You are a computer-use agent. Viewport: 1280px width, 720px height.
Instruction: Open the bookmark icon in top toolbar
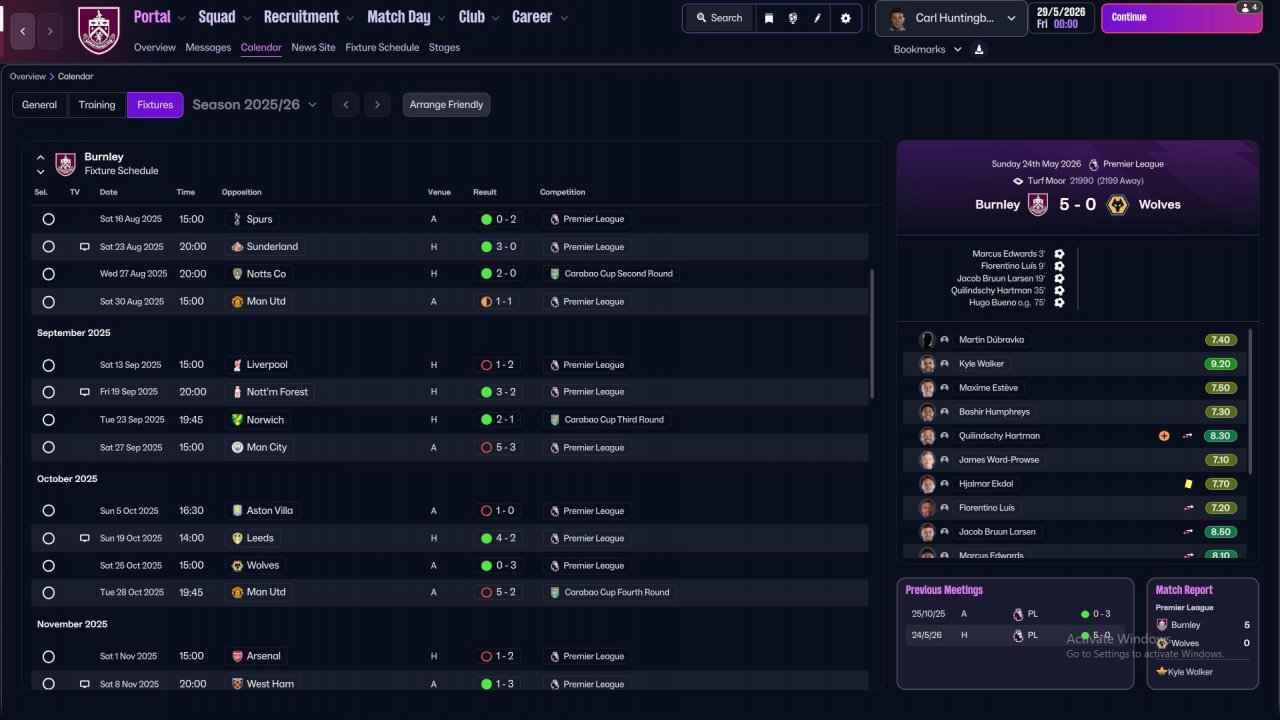click(768, 18)
